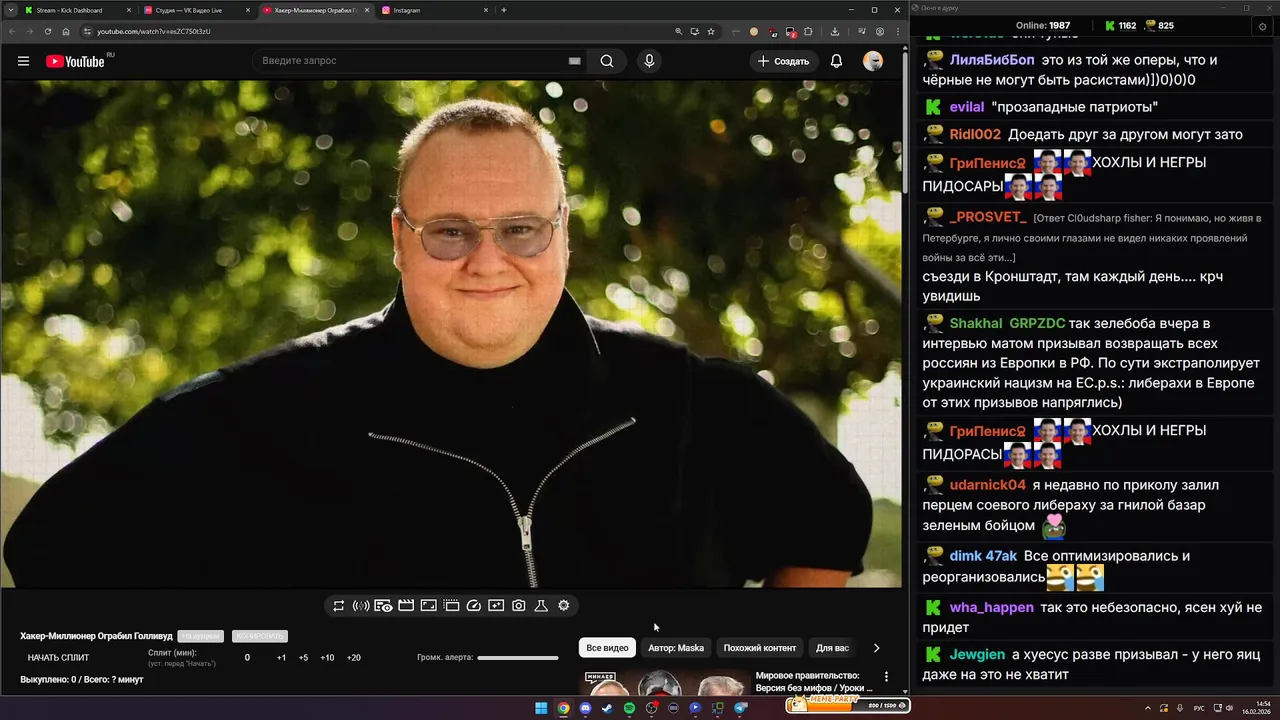Viewport: 1280px width, 720px height.
Task: Adjust the Громк. алерта volume slider
Action: tap(518, 658)
